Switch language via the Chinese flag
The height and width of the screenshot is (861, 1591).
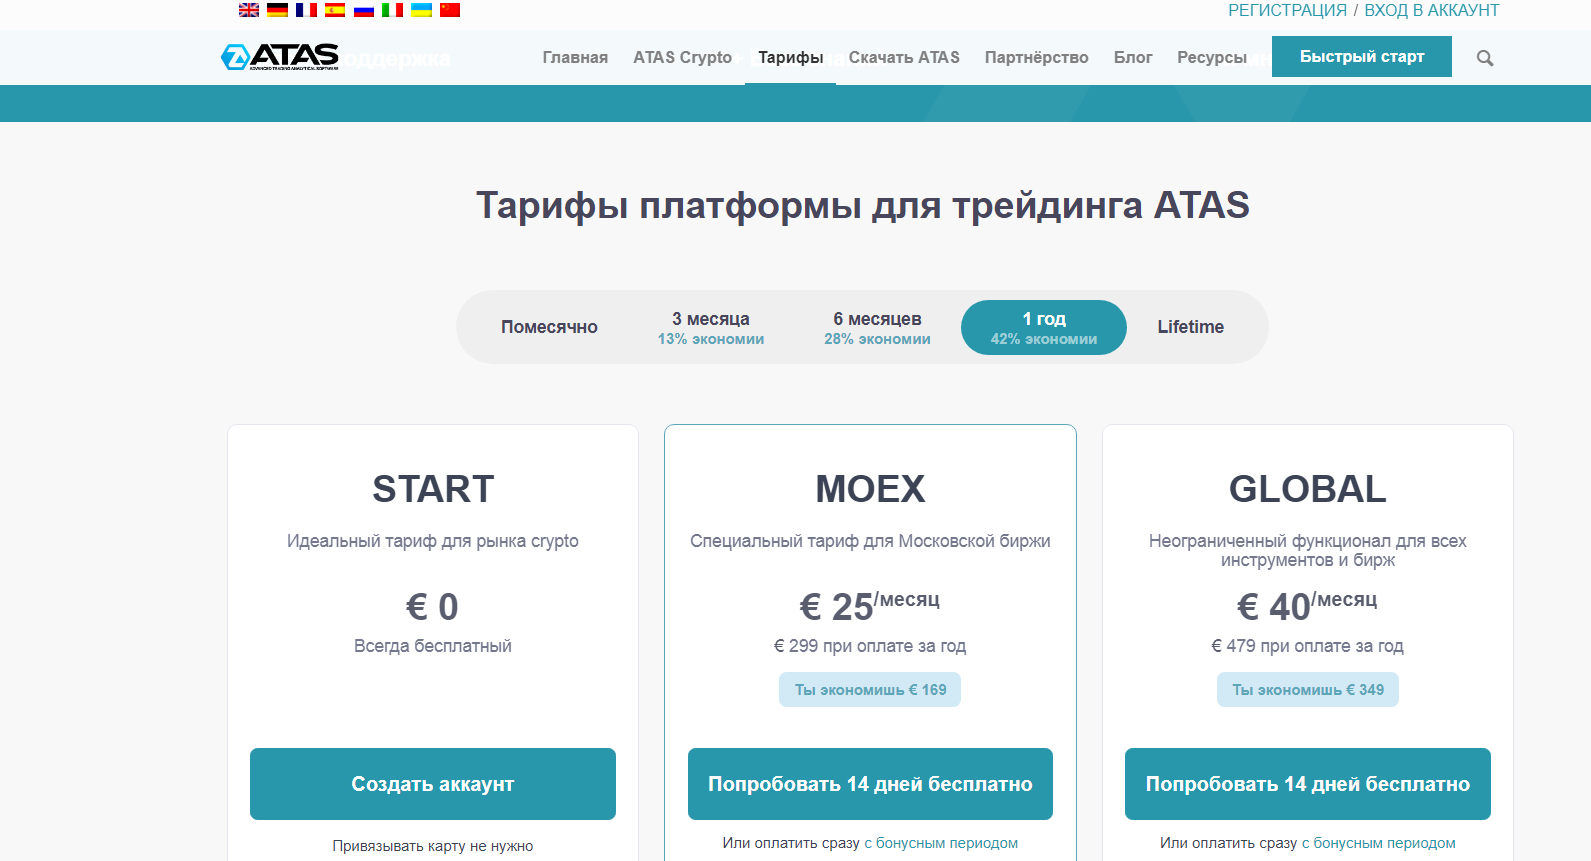450,10
